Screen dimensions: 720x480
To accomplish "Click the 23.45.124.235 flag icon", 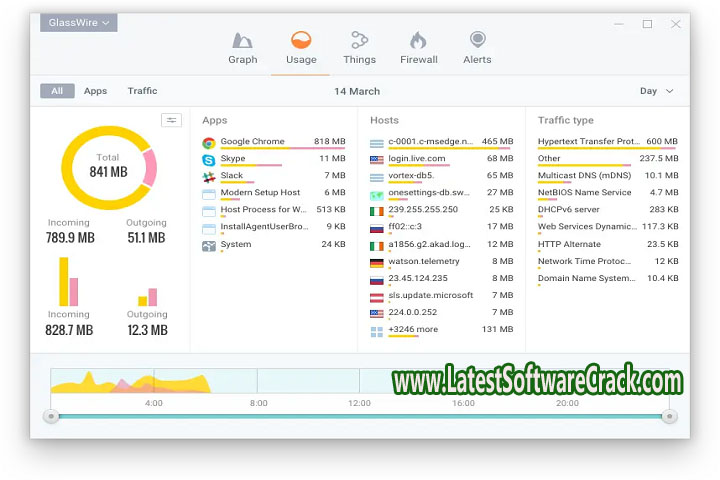I will point(377,280).
